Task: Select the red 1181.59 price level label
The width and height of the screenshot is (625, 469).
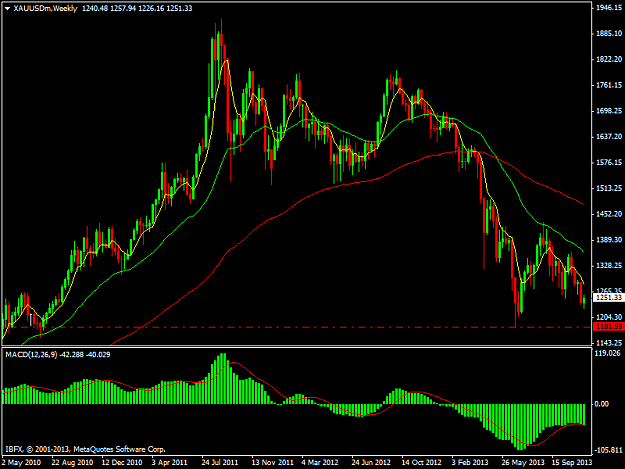Action: coord(609,327)
